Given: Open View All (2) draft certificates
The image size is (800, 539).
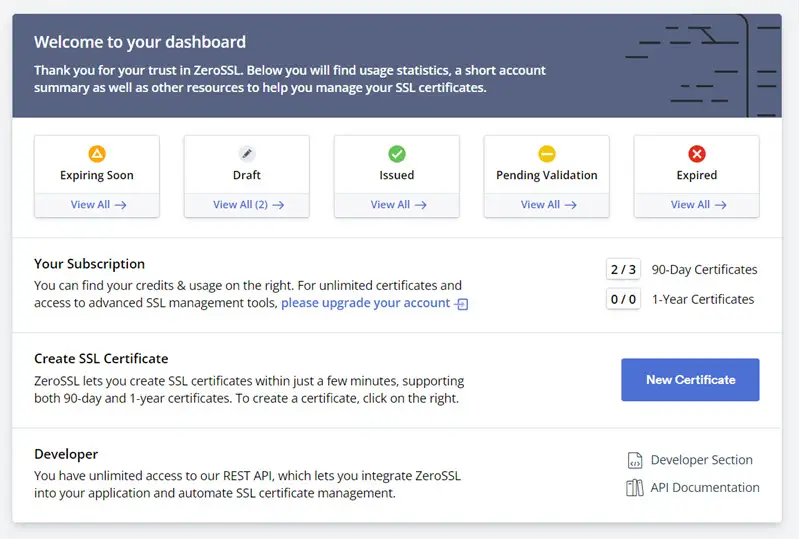Looking at the screenshot, I should 248,205.
